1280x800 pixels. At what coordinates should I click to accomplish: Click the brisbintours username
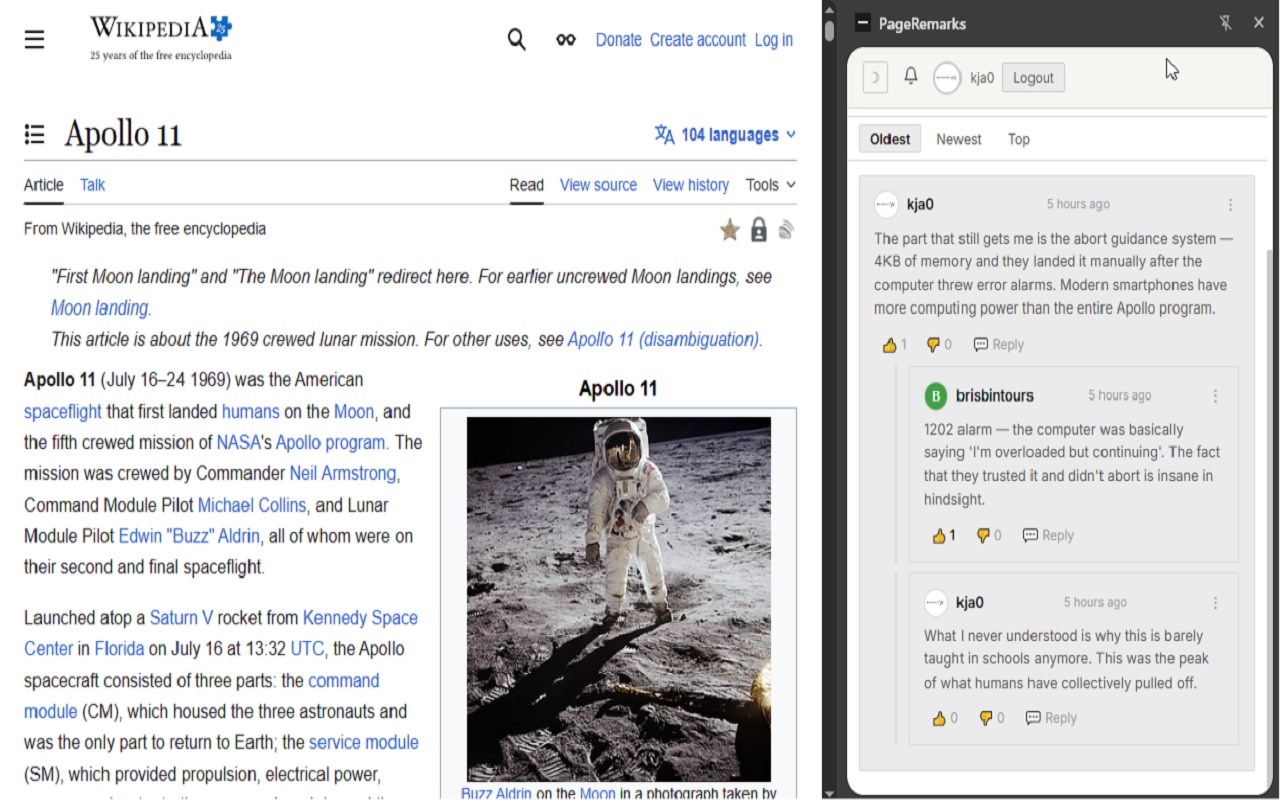[x=995, y=396]
